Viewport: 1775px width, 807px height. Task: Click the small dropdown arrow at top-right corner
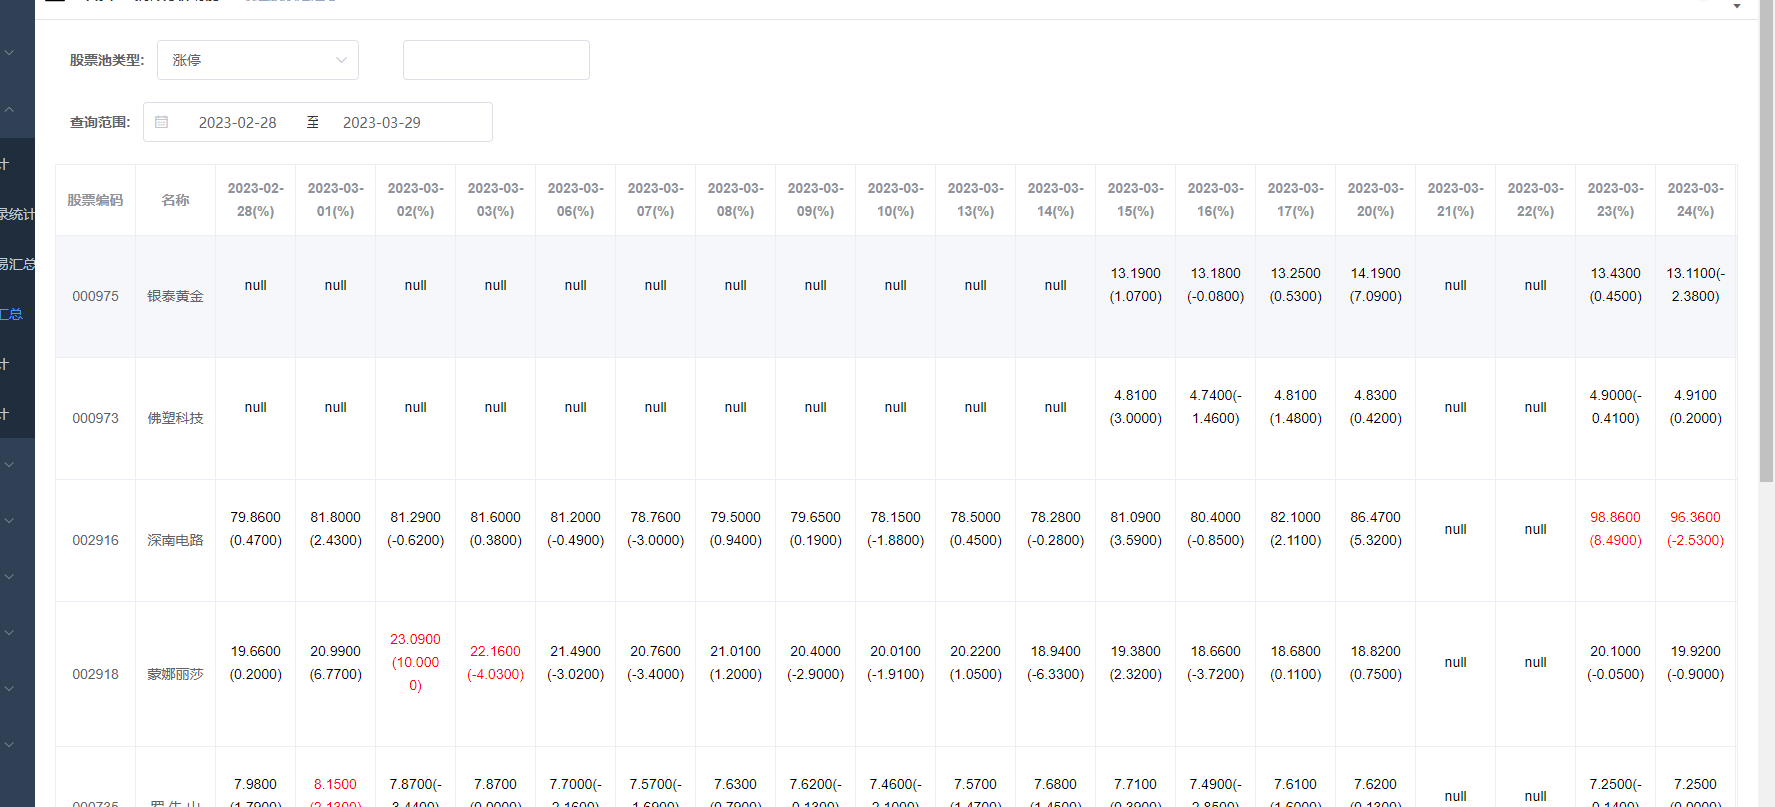click(1737, 6)
